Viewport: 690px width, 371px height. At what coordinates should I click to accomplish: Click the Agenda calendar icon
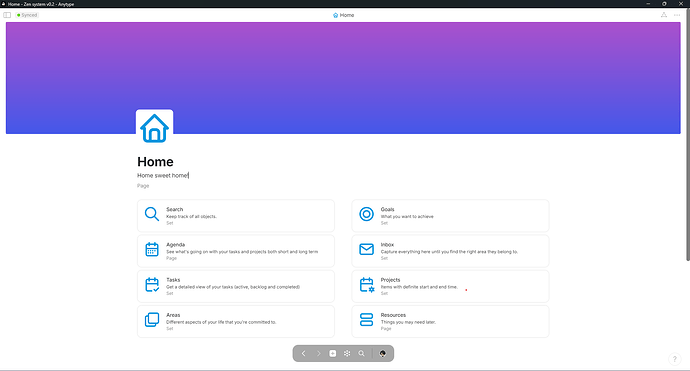click(x=152, y=250)
